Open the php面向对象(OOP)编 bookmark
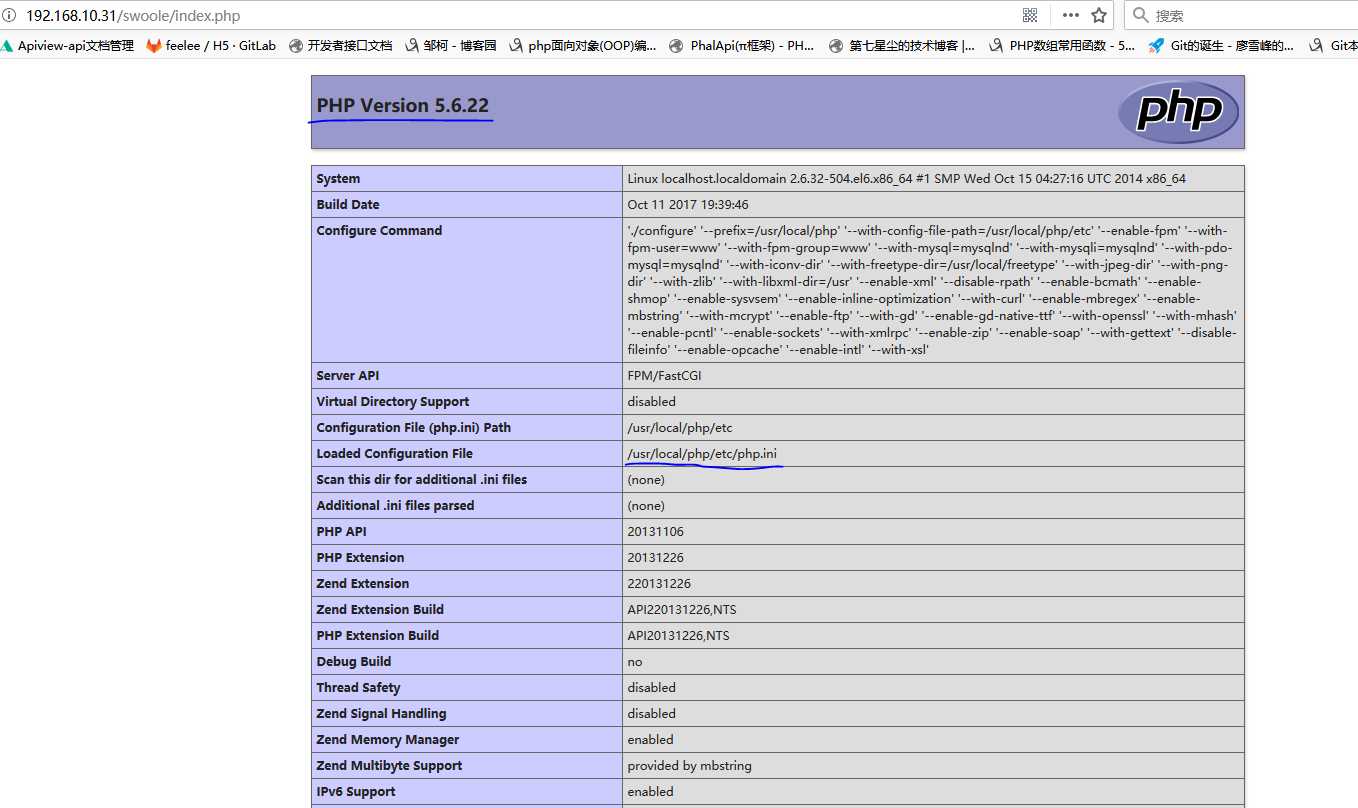 [583, 45]
